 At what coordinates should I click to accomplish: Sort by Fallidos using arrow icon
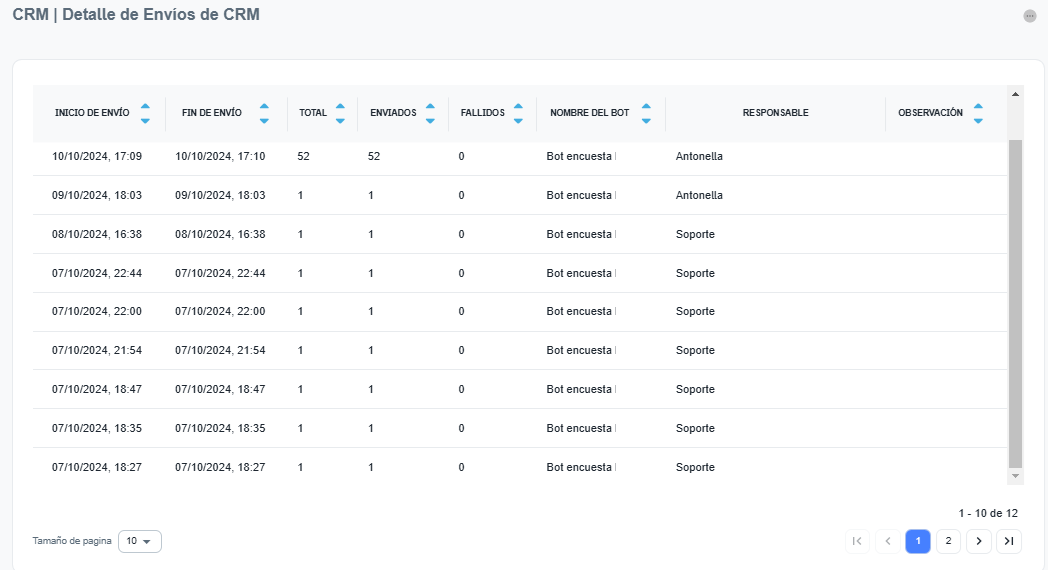[x=518, y=113]
